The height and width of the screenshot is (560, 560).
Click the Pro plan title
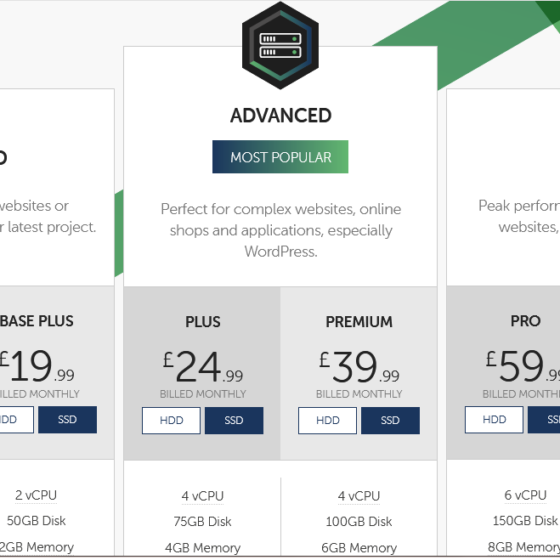(525, 321)
